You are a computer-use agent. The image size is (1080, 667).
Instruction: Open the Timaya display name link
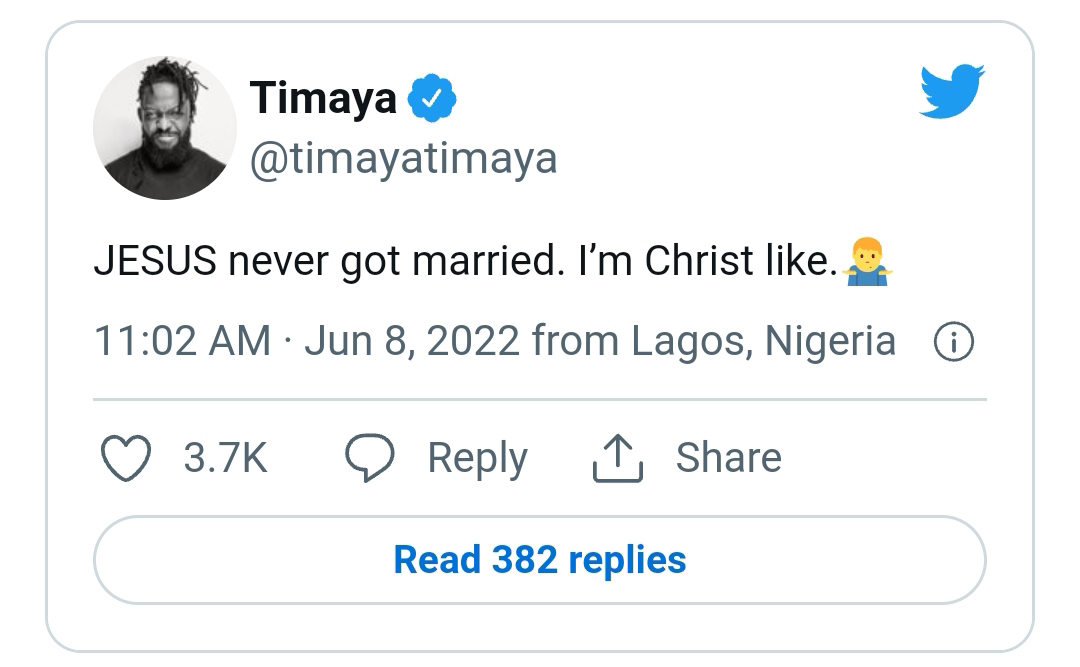click(x=323, y=99)
